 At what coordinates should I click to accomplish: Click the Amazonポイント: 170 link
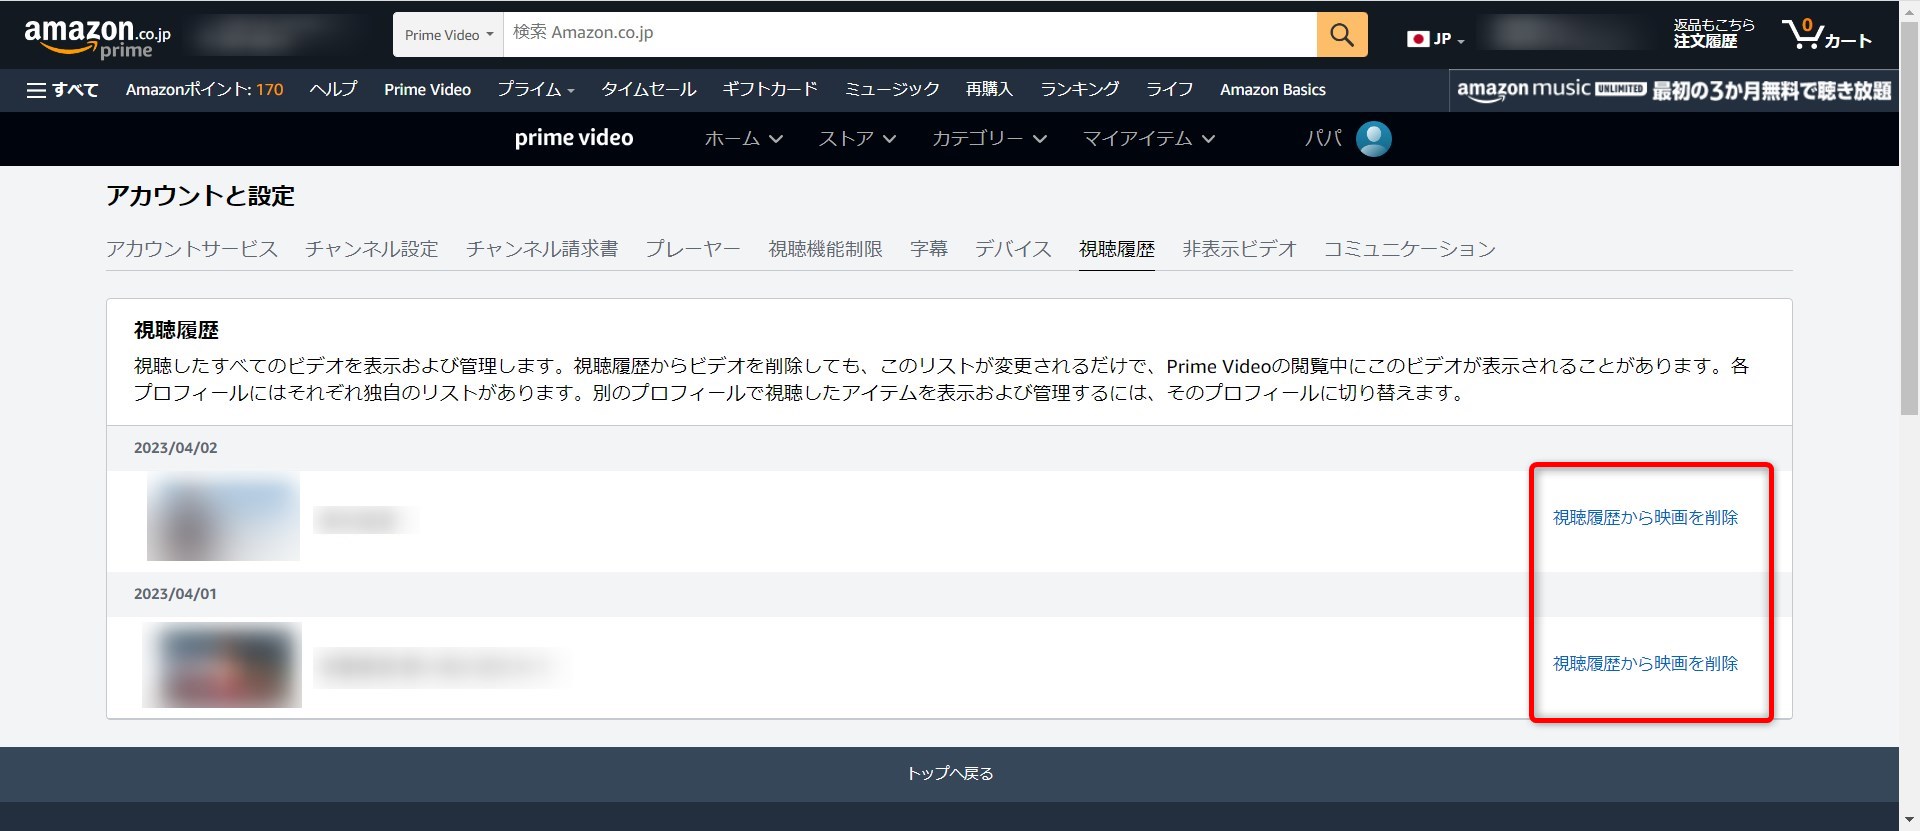pyautogui.click(x=205, y=90)
